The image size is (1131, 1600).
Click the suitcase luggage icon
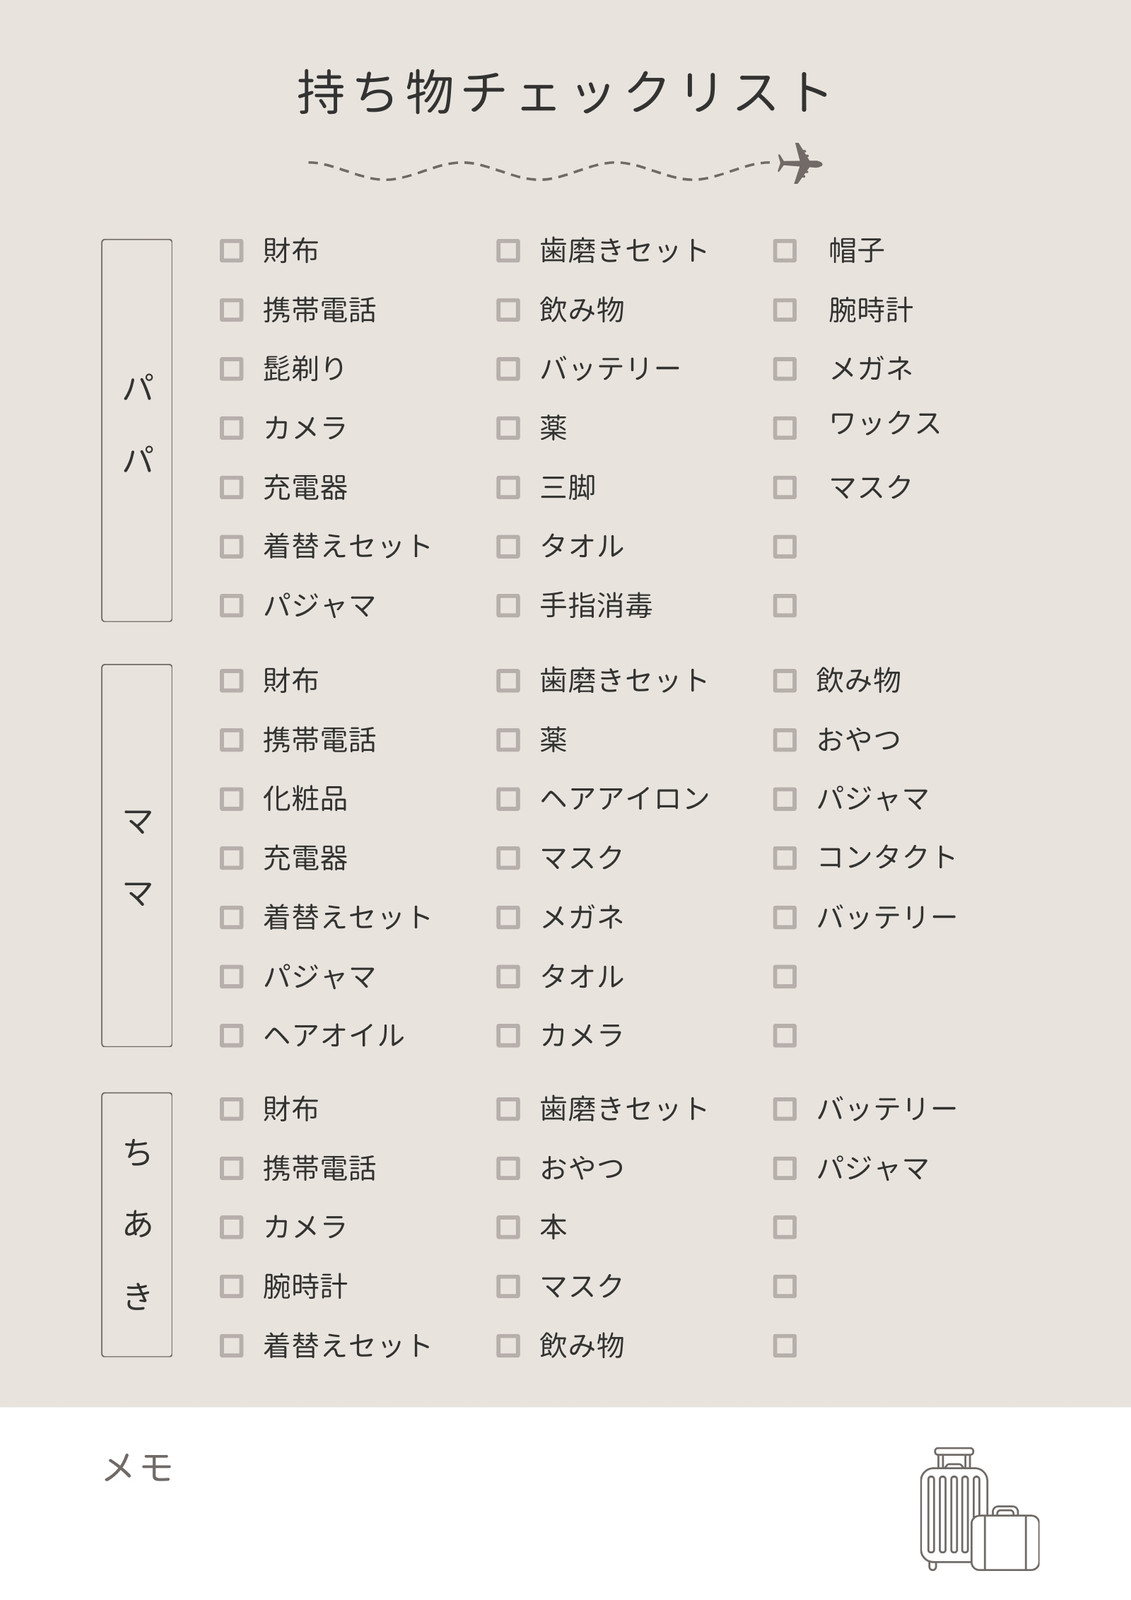[979, 1509]
